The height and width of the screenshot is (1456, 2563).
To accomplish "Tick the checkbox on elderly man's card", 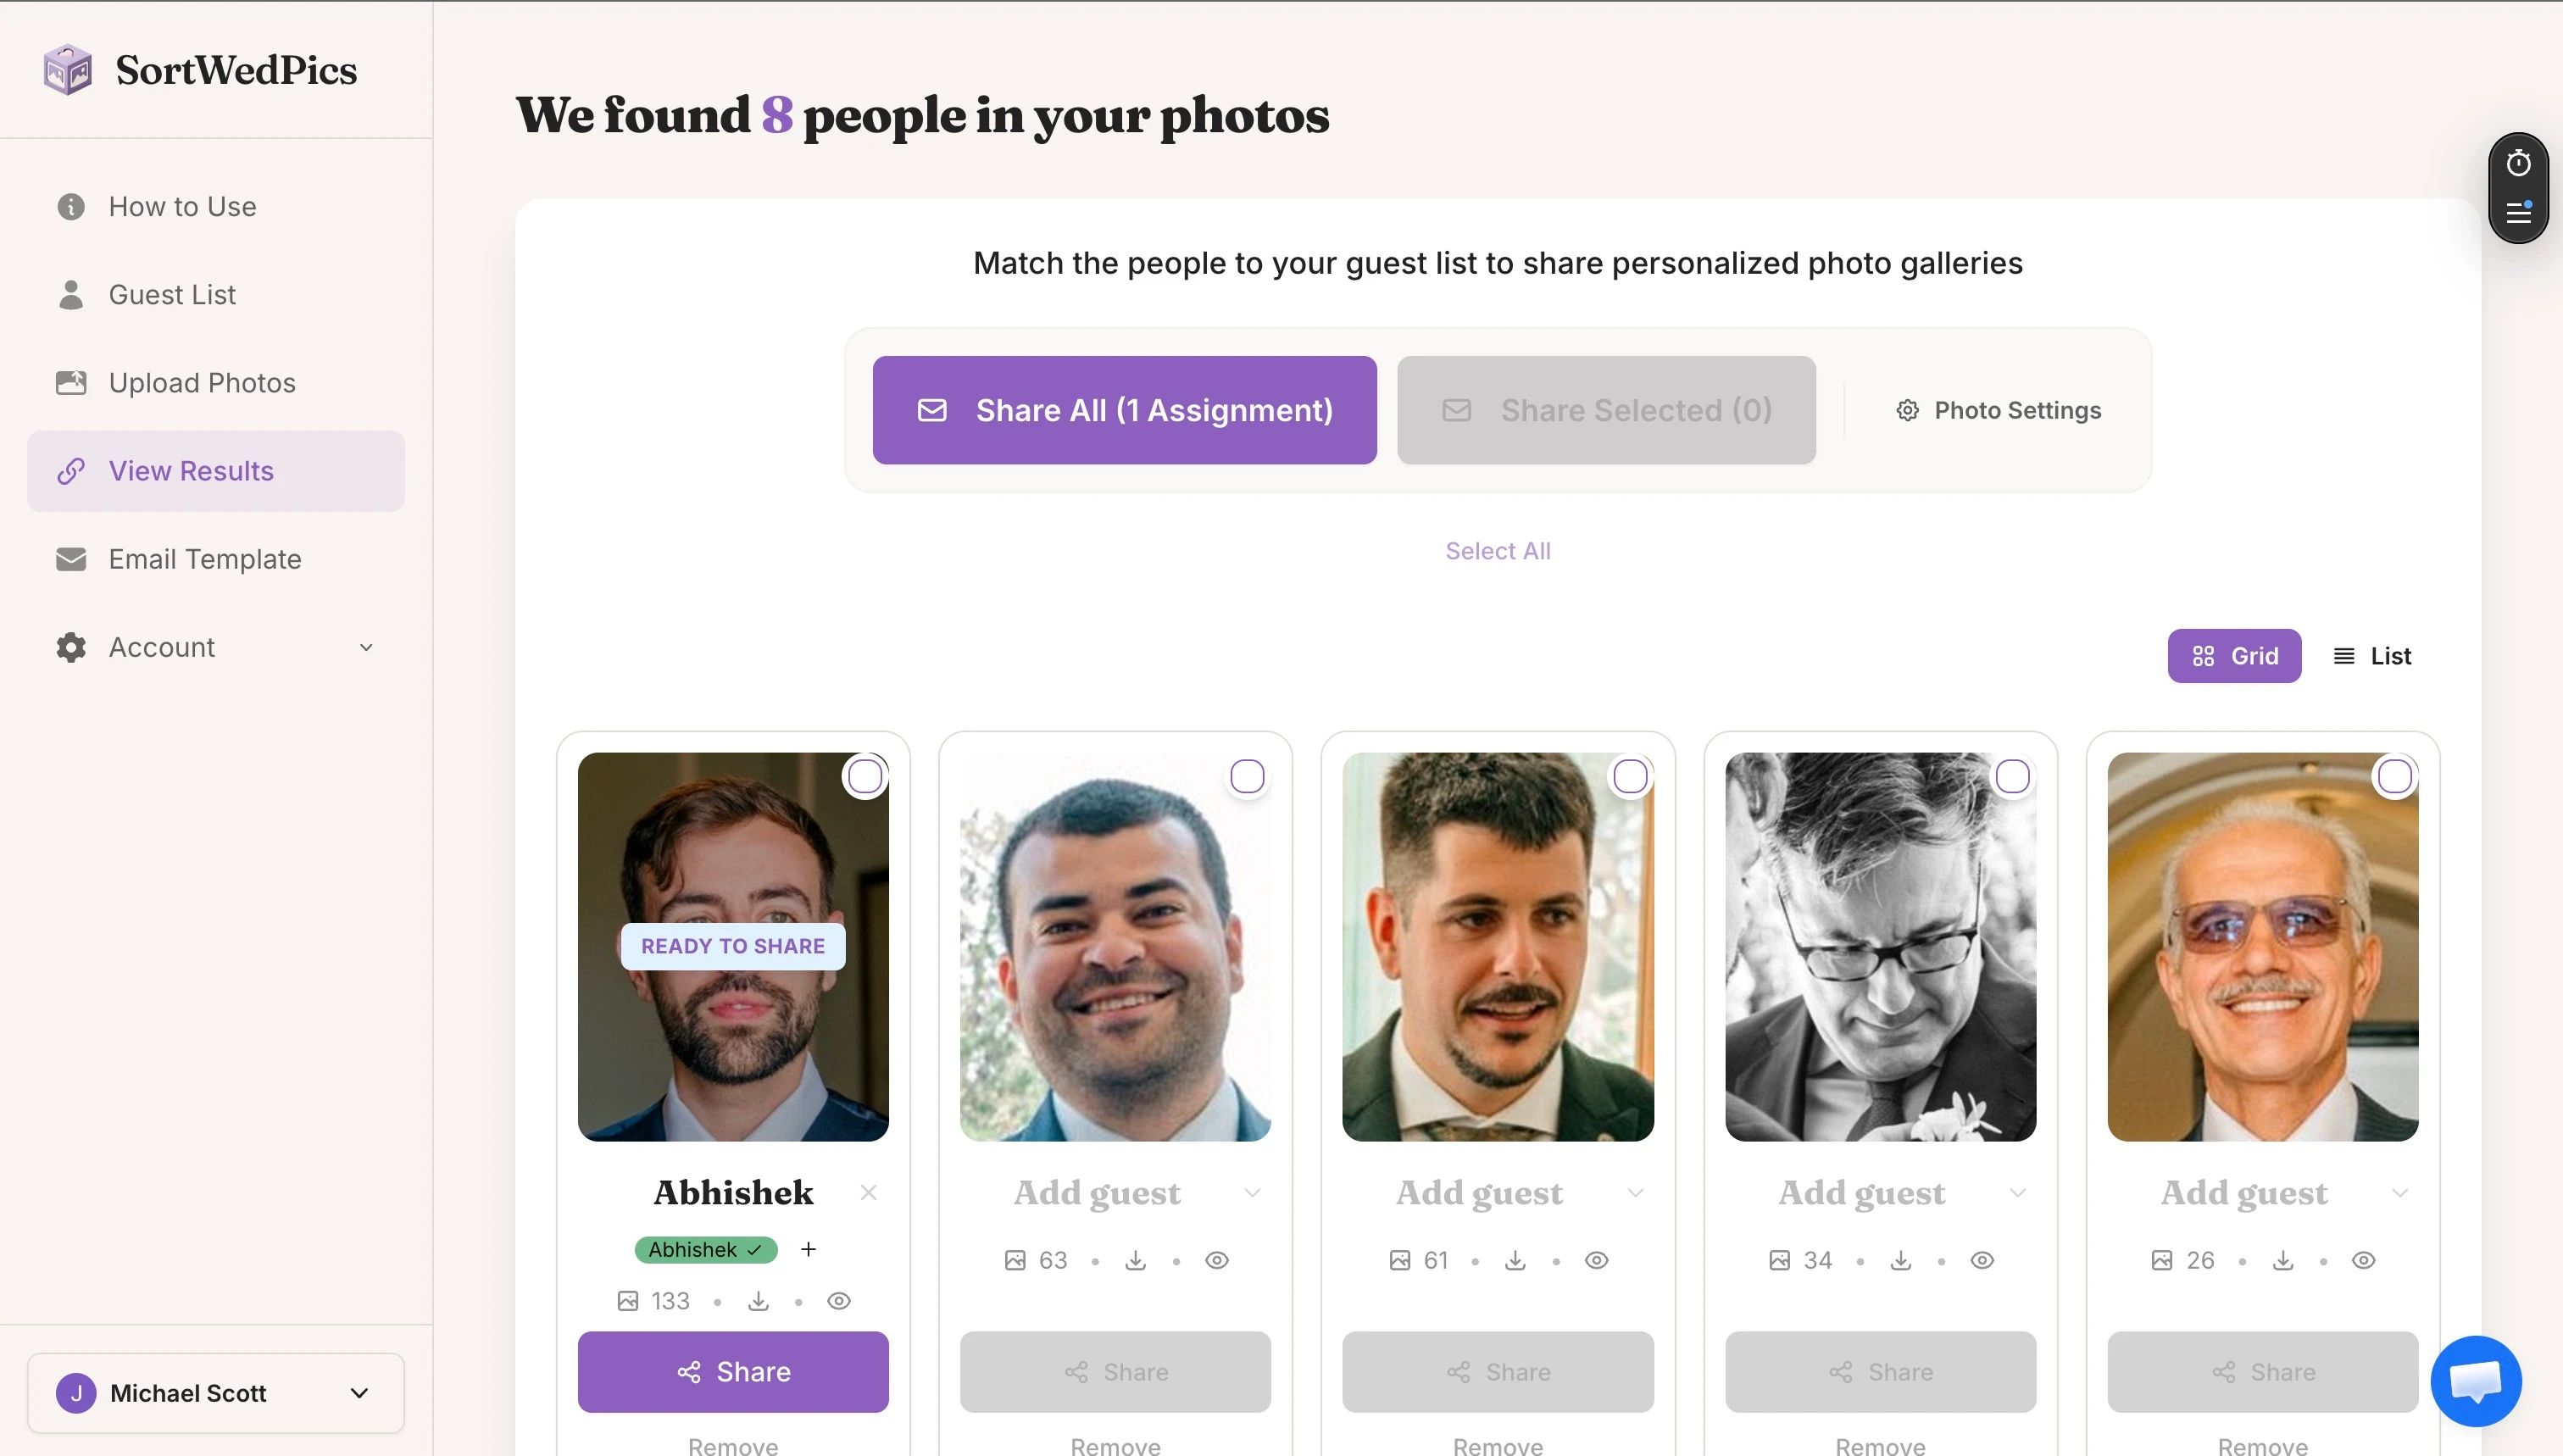I will coord(2394,776).
